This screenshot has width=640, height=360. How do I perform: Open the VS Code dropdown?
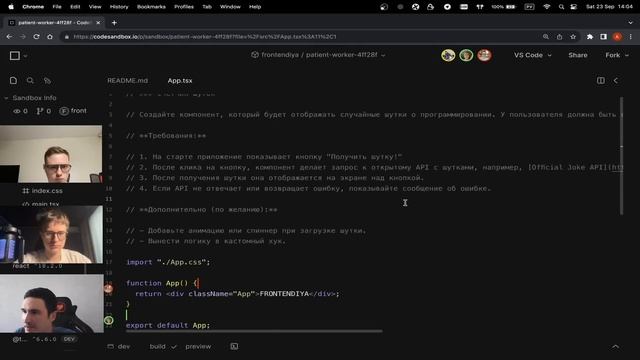coord(533,55)
